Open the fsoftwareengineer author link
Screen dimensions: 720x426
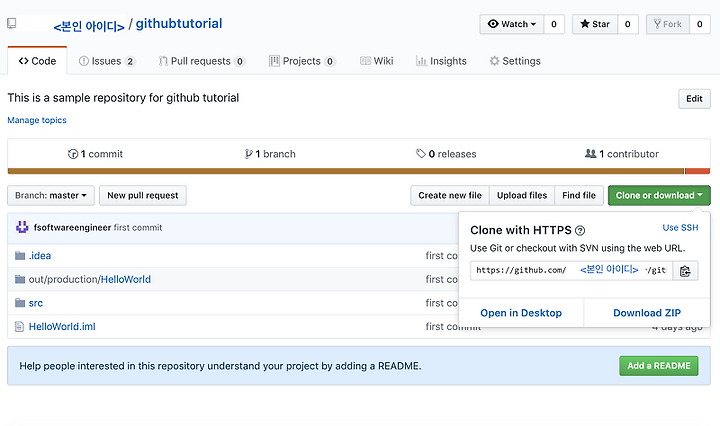click(x=72, y=227)
